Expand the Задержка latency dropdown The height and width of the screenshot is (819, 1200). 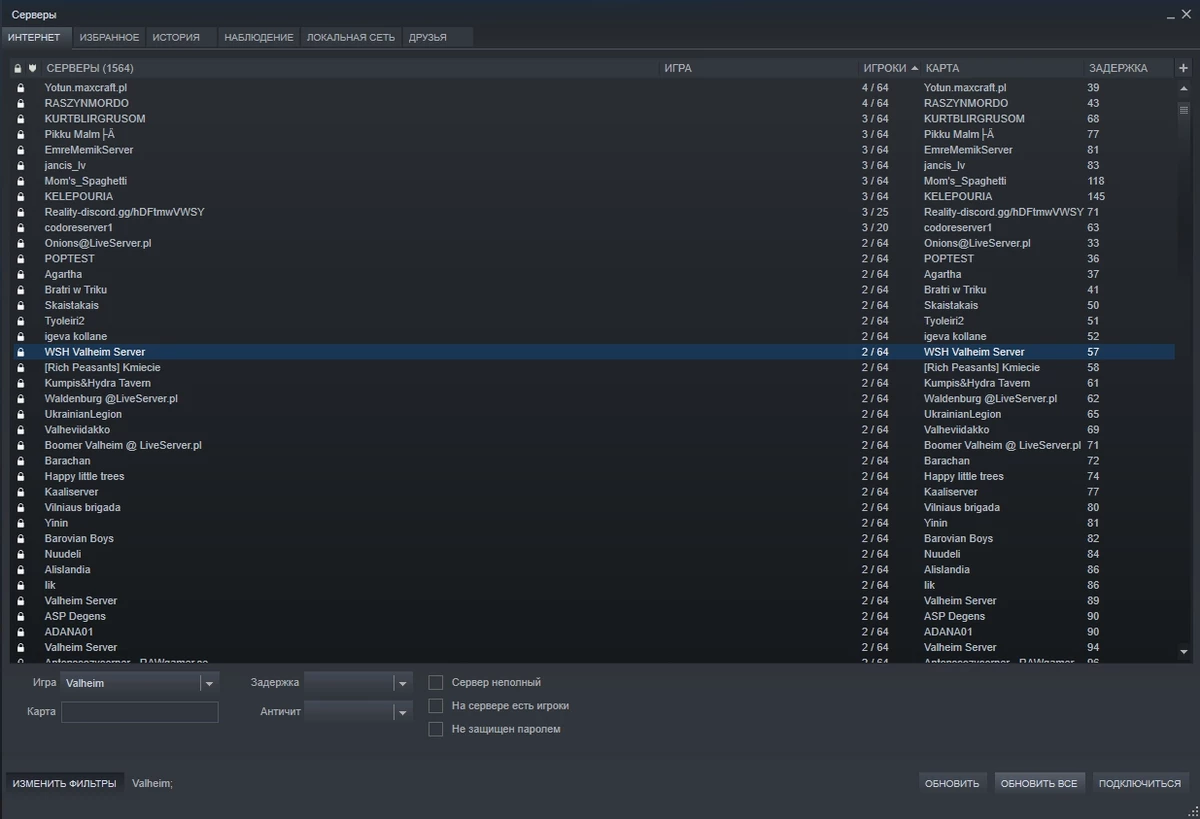click(x=358, y=683)
